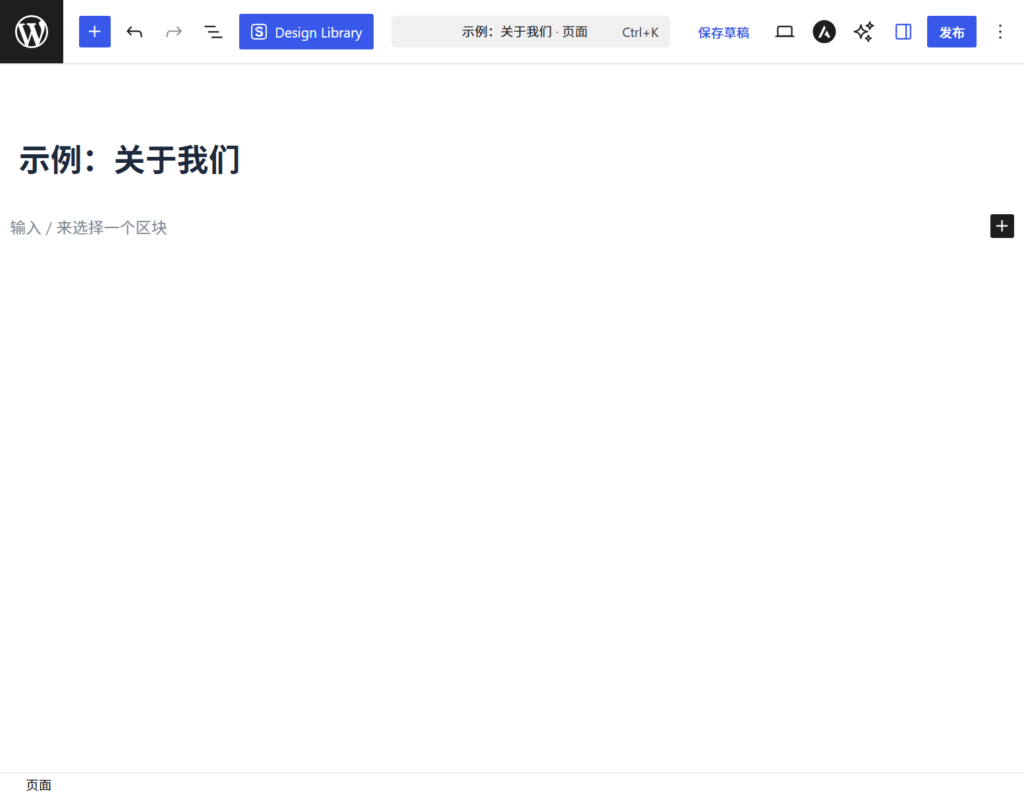Click the empty block placeholder text
The height and width of the screenshot is (797, 1024).
point(88,227)
